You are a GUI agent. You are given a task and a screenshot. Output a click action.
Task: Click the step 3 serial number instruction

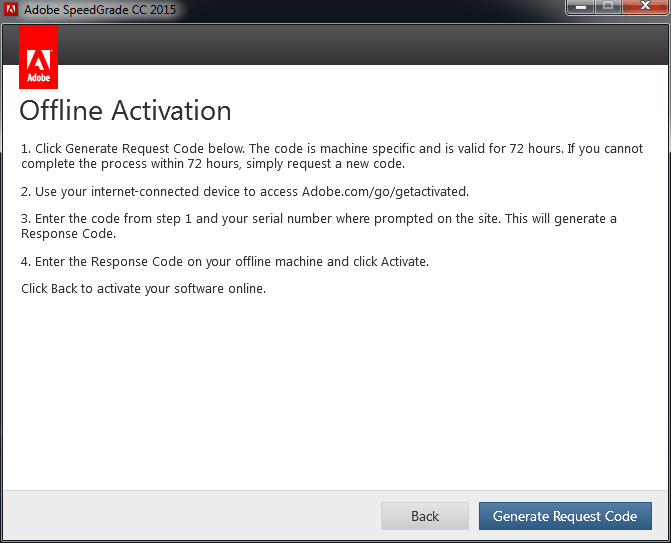319,226
